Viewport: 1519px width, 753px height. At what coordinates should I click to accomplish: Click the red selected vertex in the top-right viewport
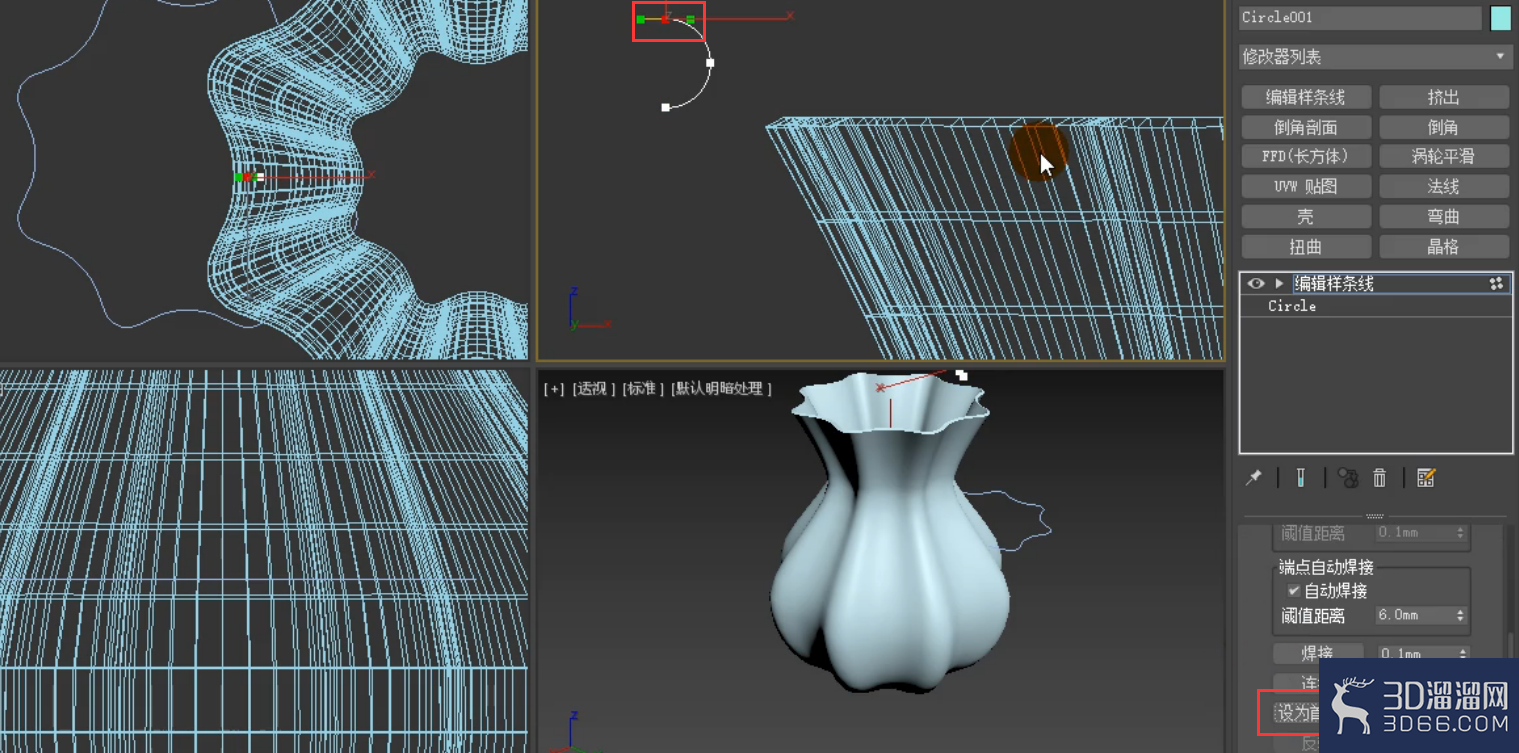pyautogui.click(x=665, y=19)
